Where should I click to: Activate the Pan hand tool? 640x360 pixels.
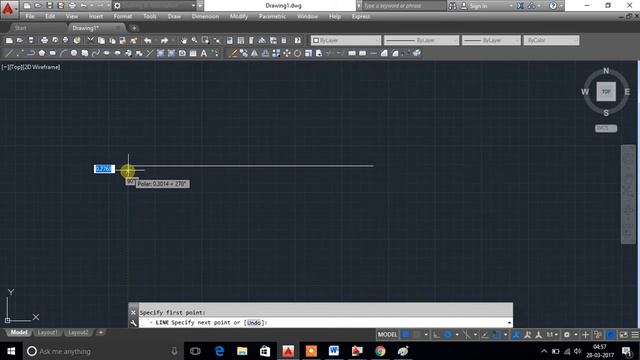[184, 40]
